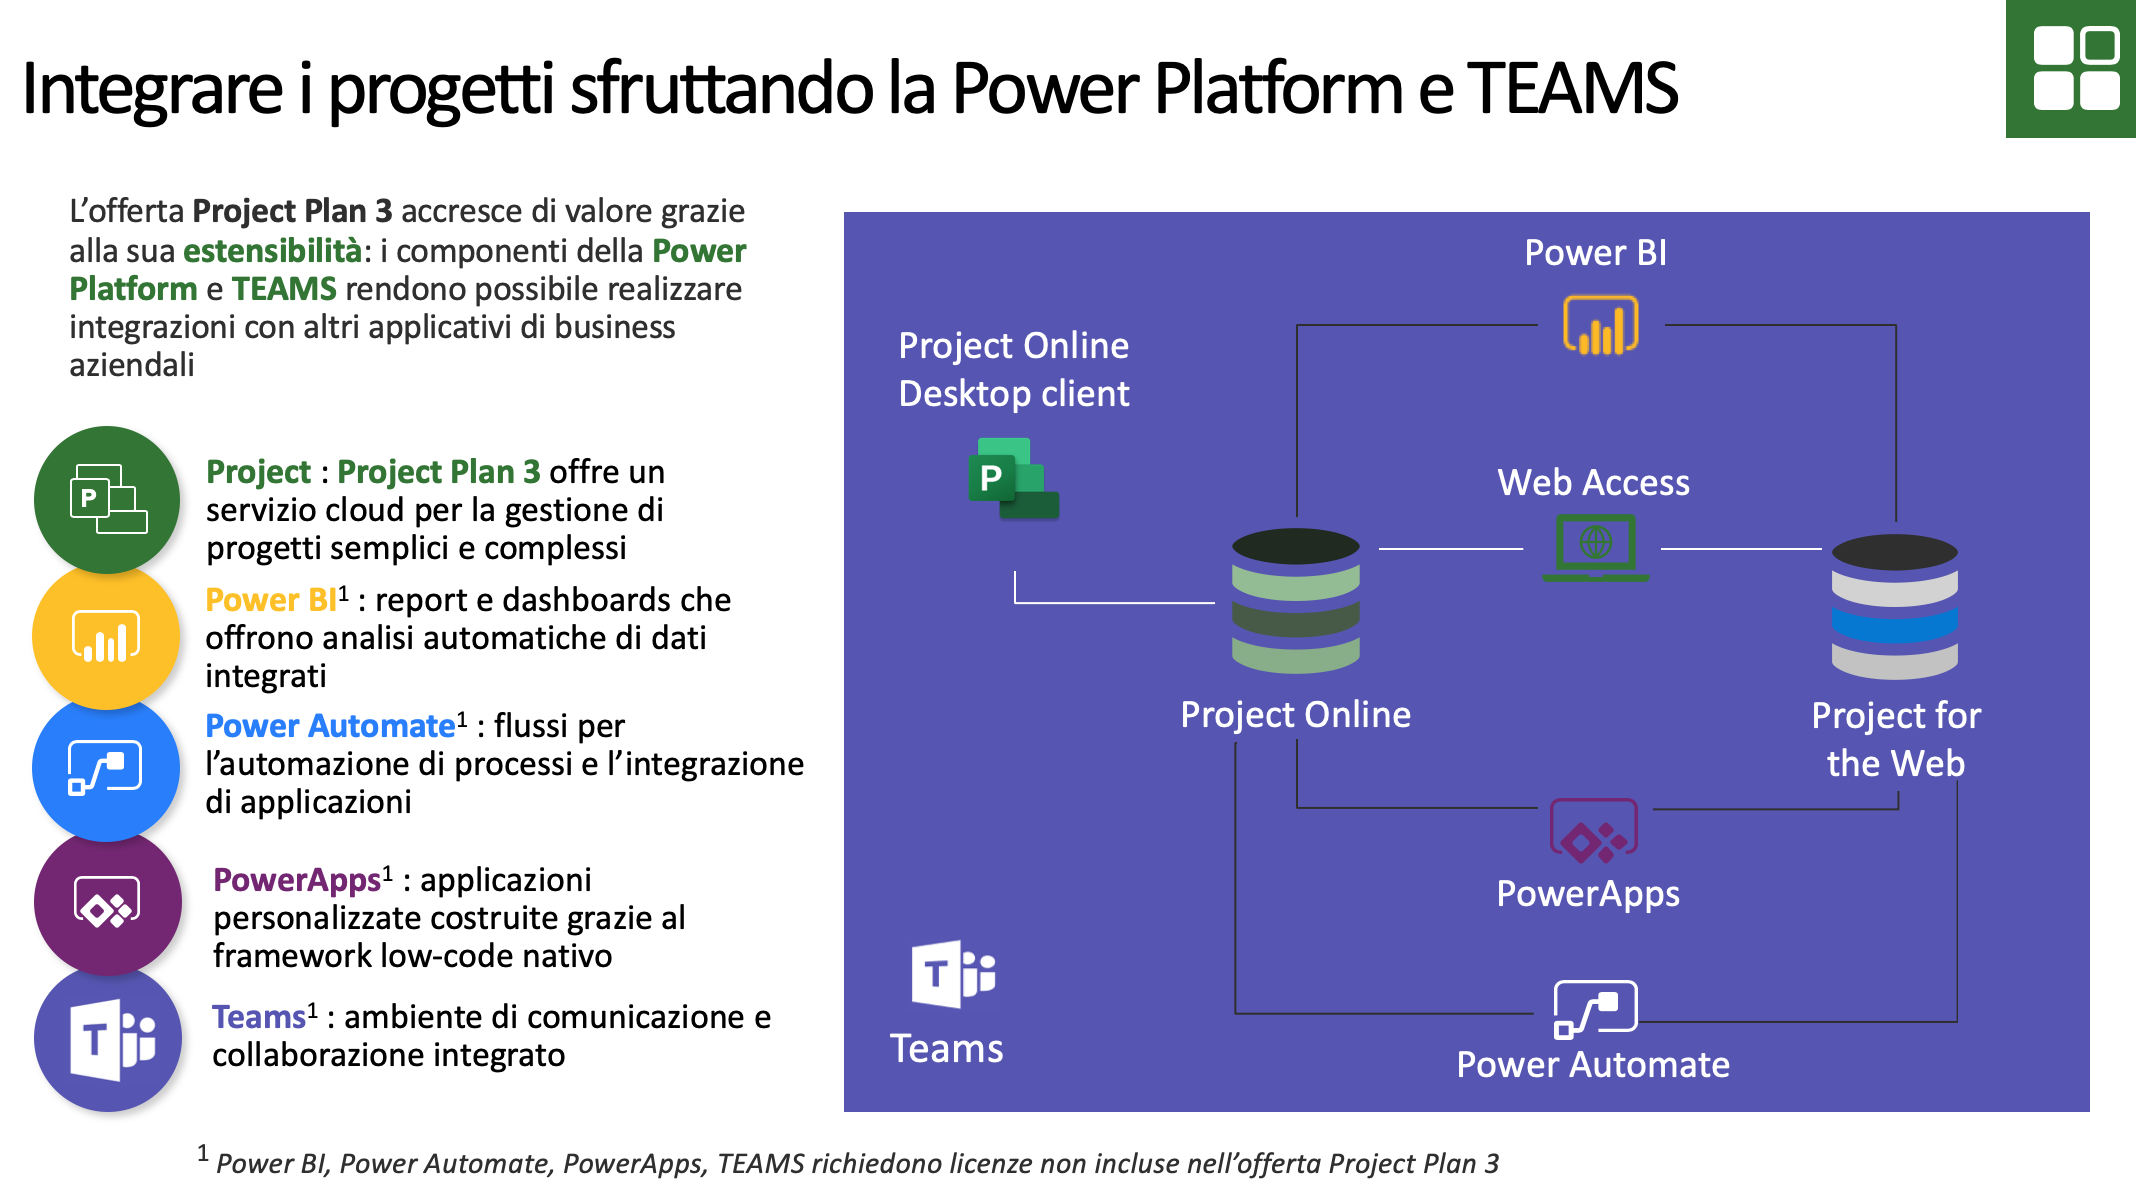Click the purple PowerApps circle icon

pyautogui.click(x=108, y=903)
